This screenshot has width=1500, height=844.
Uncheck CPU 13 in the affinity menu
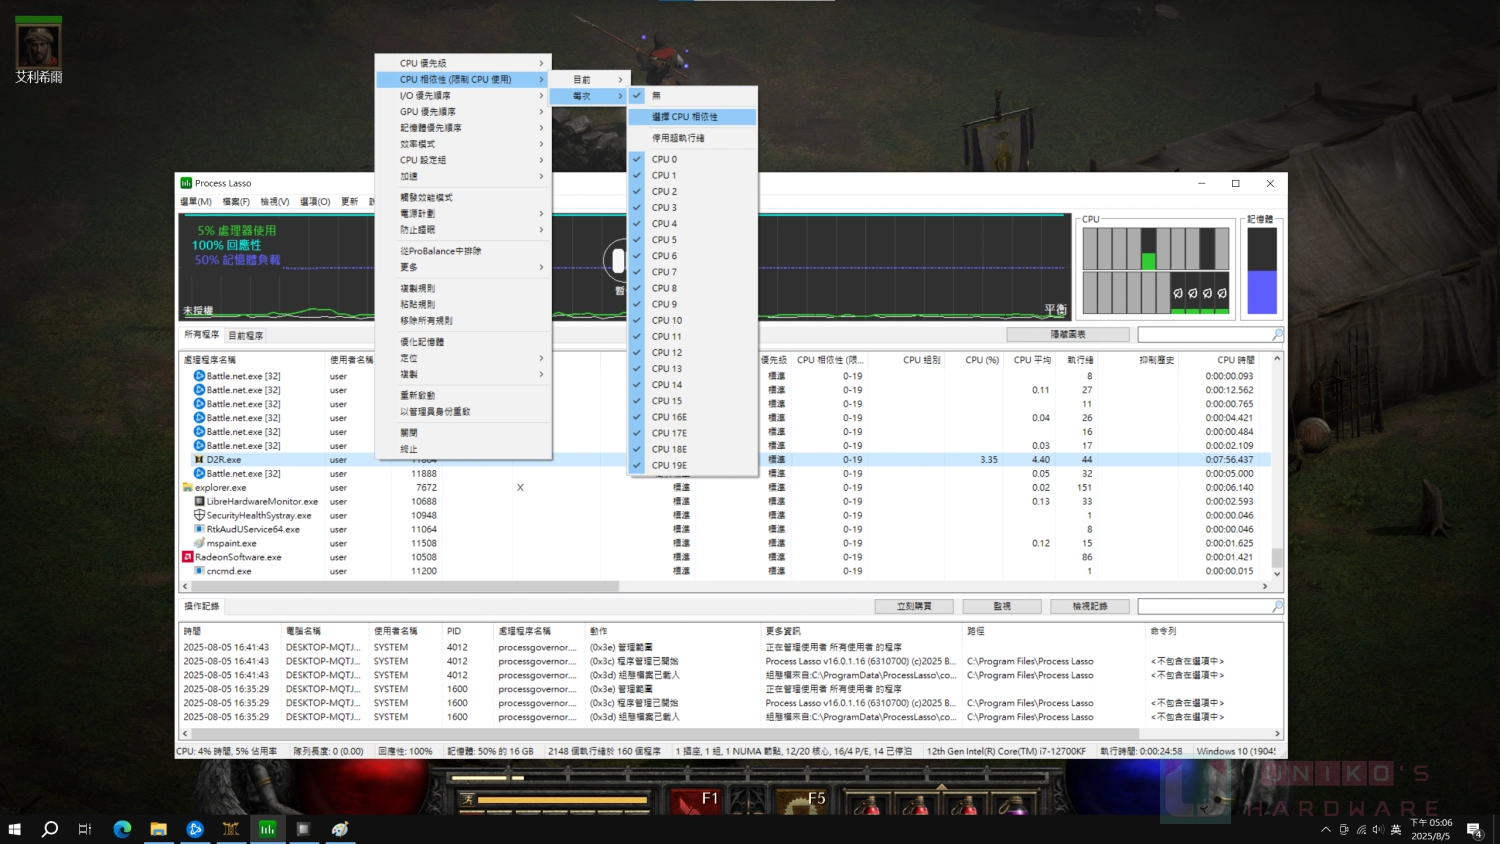[692, 369]
